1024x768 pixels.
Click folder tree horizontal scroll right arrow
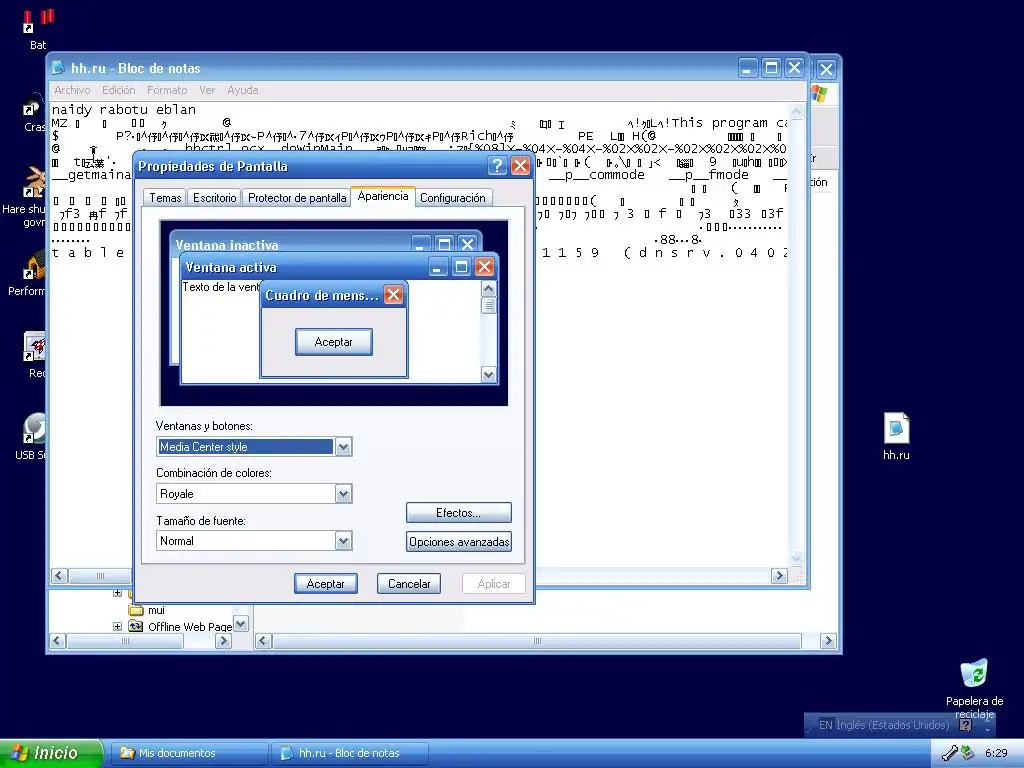pyautogui.click(x=223, y=641)
